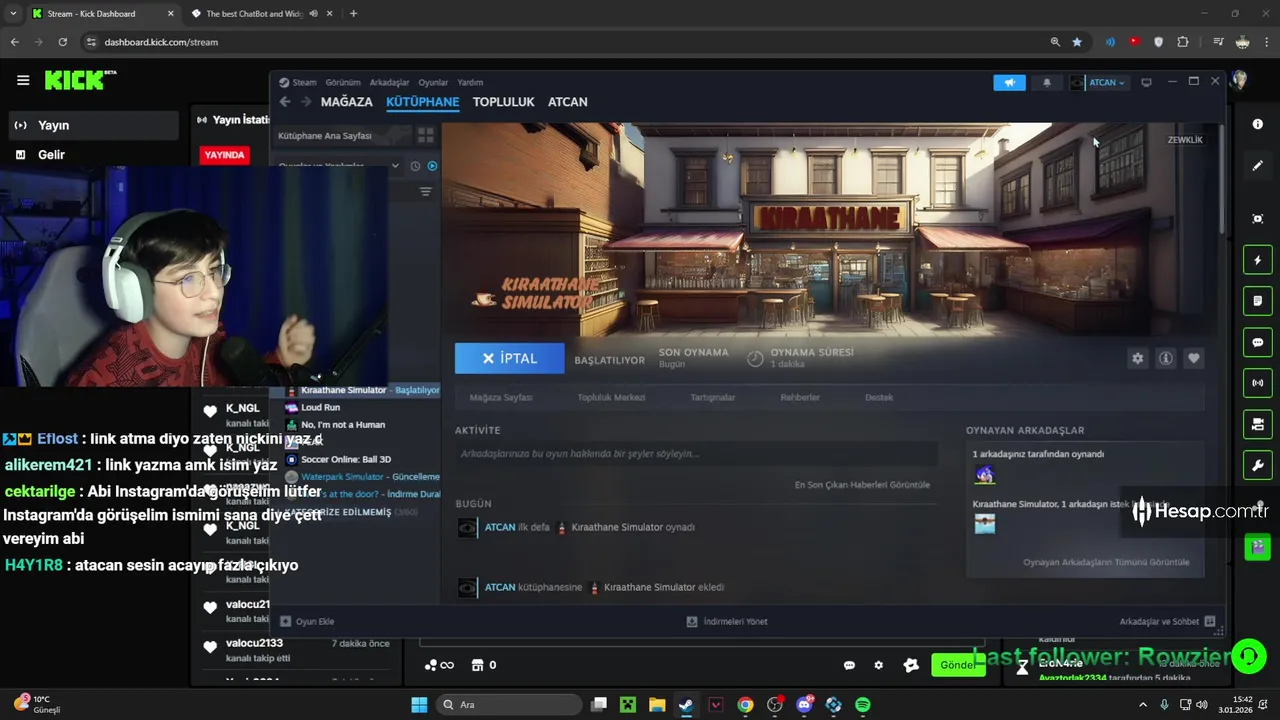Toggle the ready-to-play filter icon
Viewport: 1280px width, 720px height.
coord(432,166)
